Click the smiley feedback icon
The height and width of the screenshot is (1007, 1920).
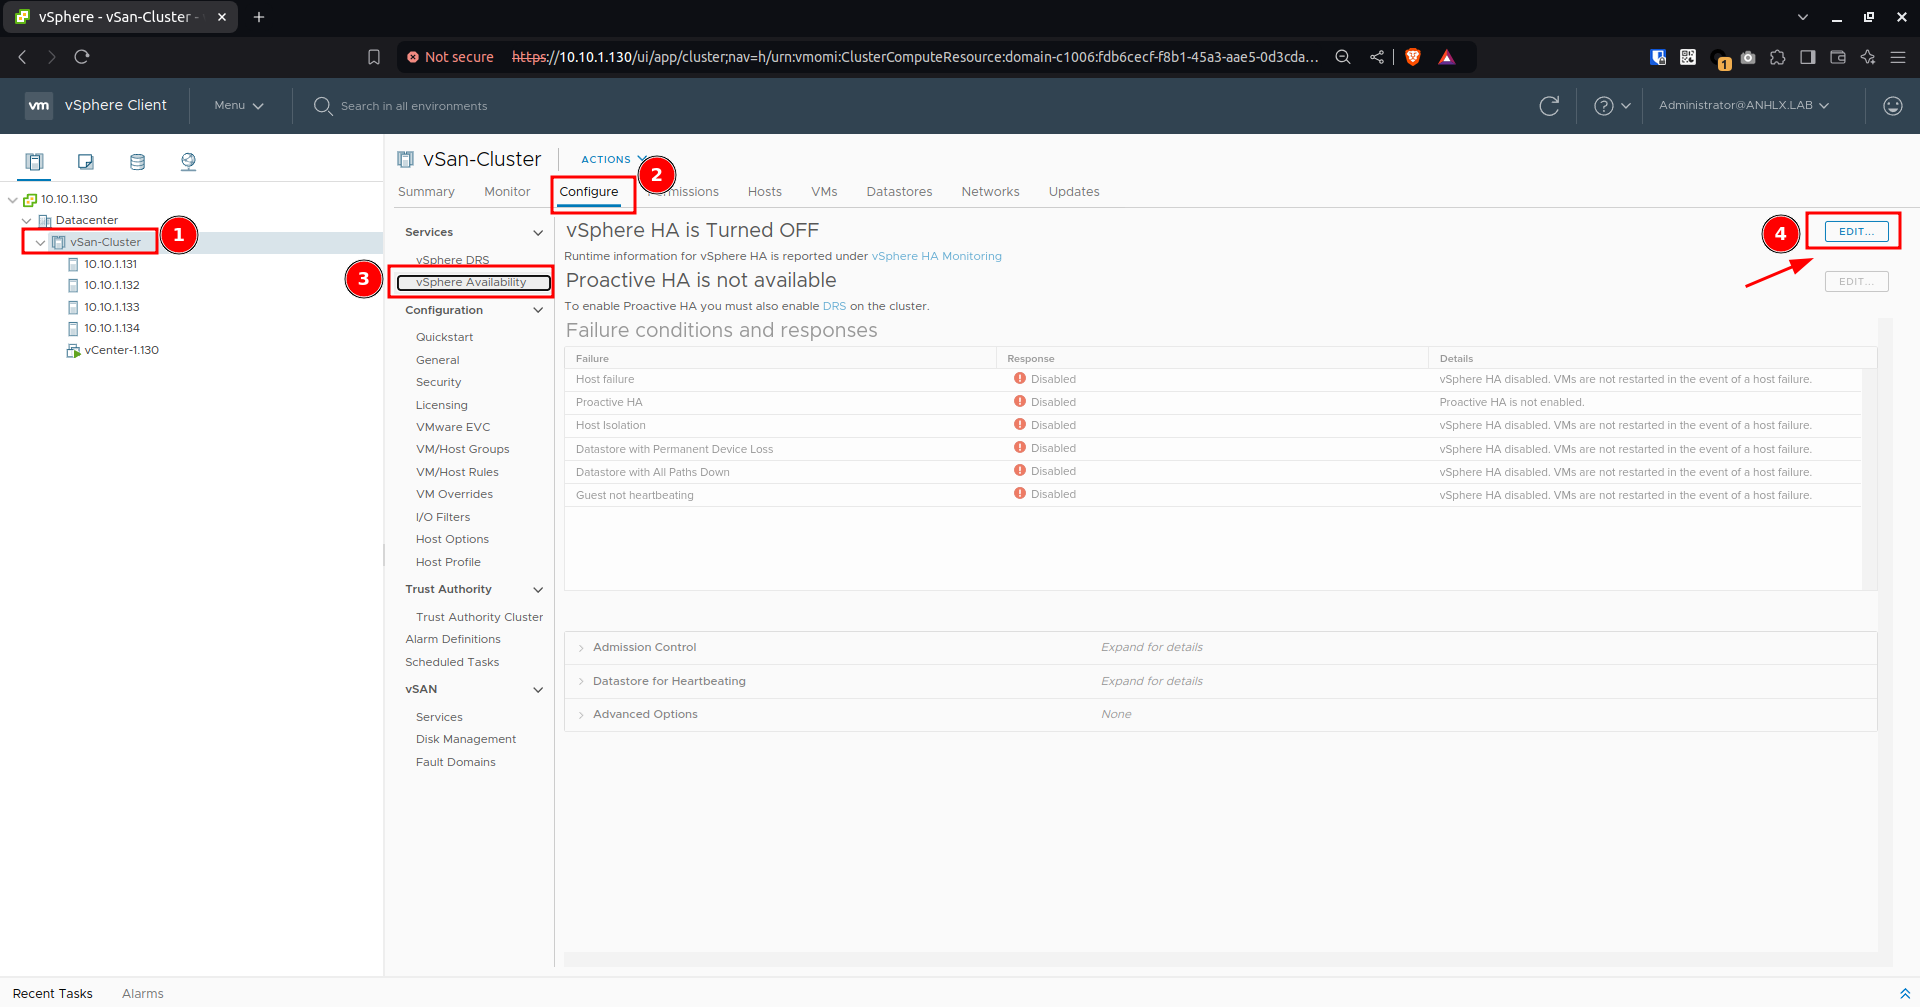click(x=1892, y=106)
